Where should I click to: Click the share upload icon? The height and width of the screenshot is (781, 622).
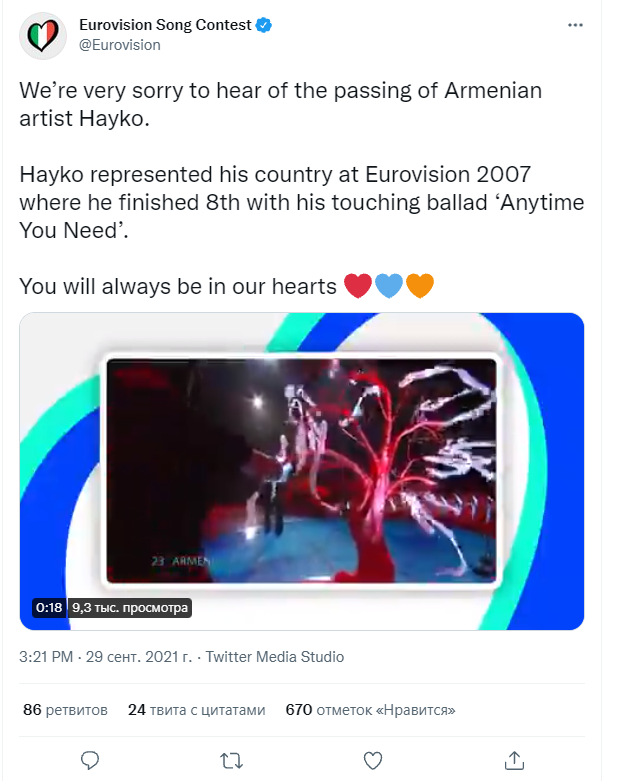click(513, 760)
